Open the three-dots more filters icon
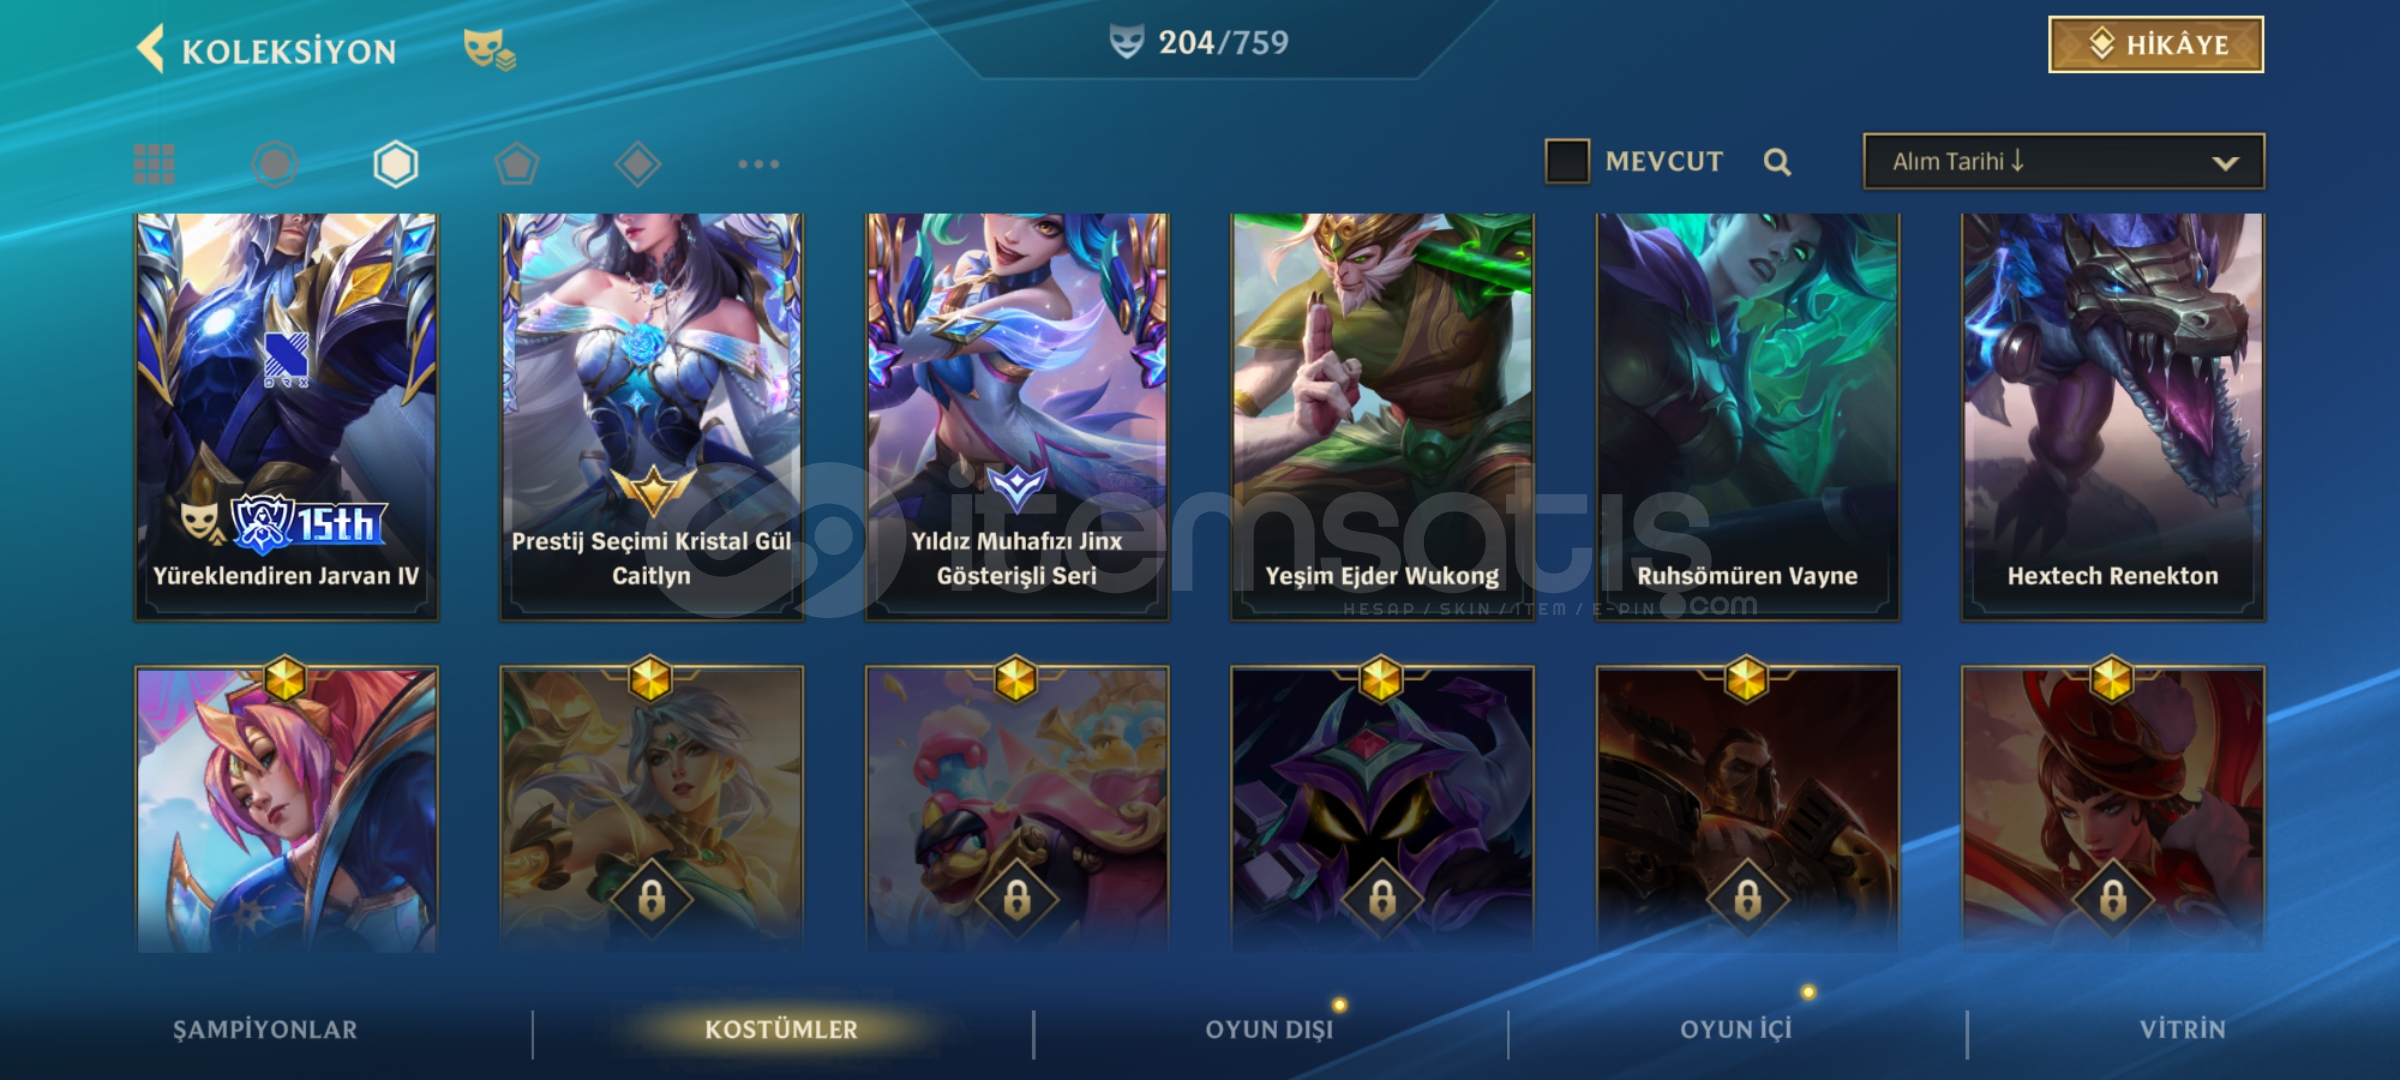 [x=759, y=164]
